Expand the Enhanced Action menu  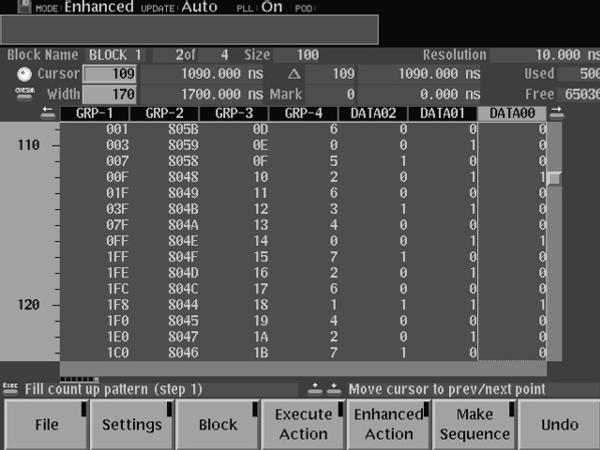click(388, 424)
